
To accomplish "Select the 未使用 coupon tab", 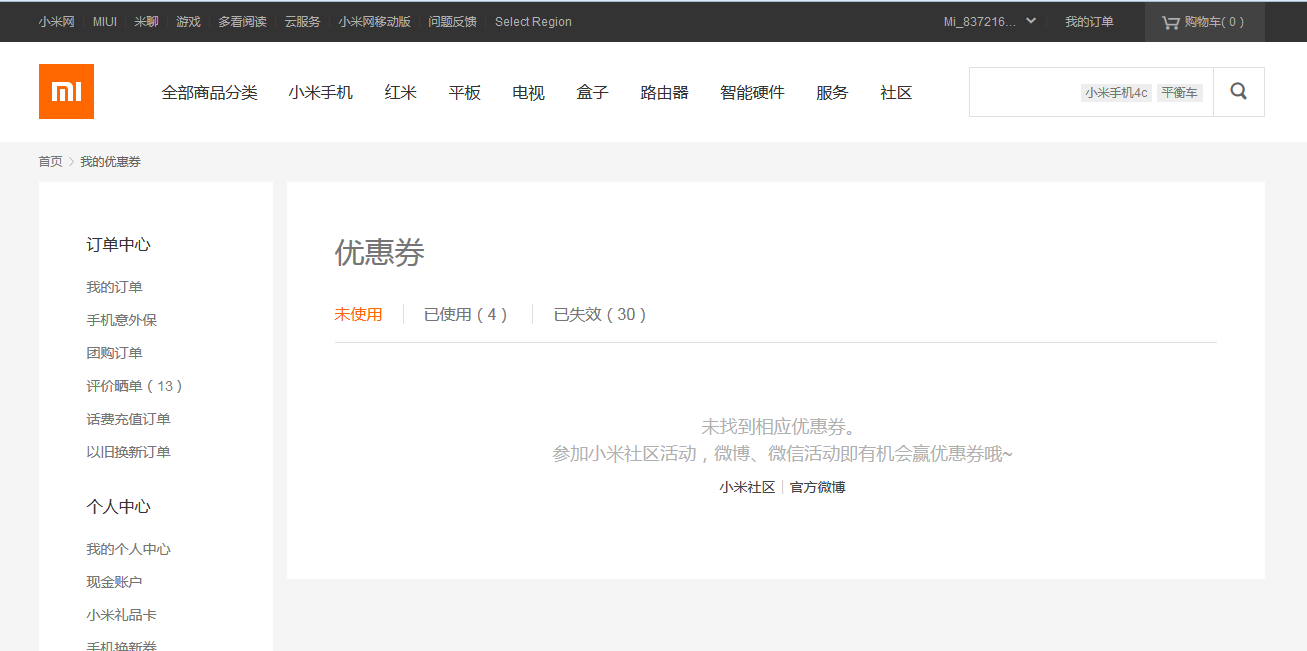I will tap(358, 314).
